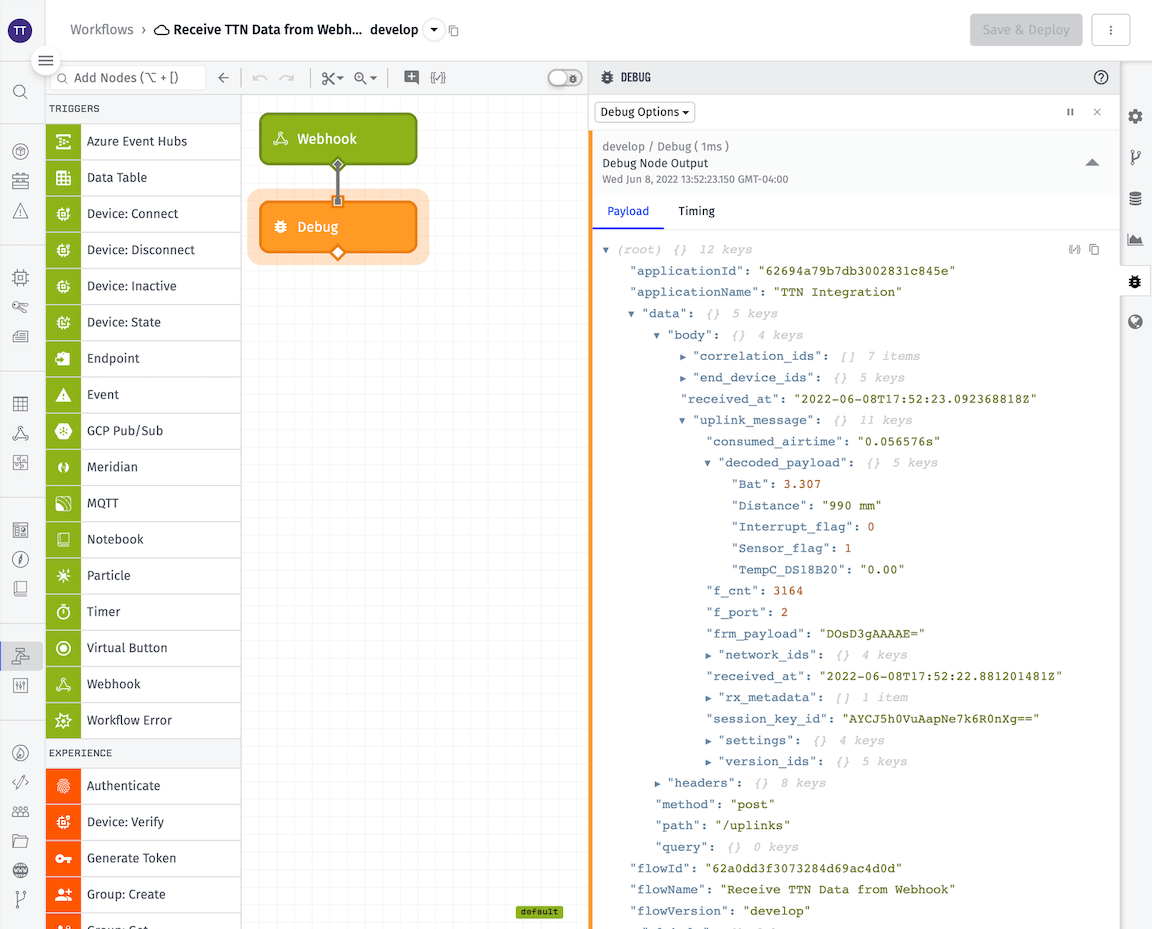Click the cut scissors tool icon
The width and height of the screenshot is (1152, 929).
327,78
